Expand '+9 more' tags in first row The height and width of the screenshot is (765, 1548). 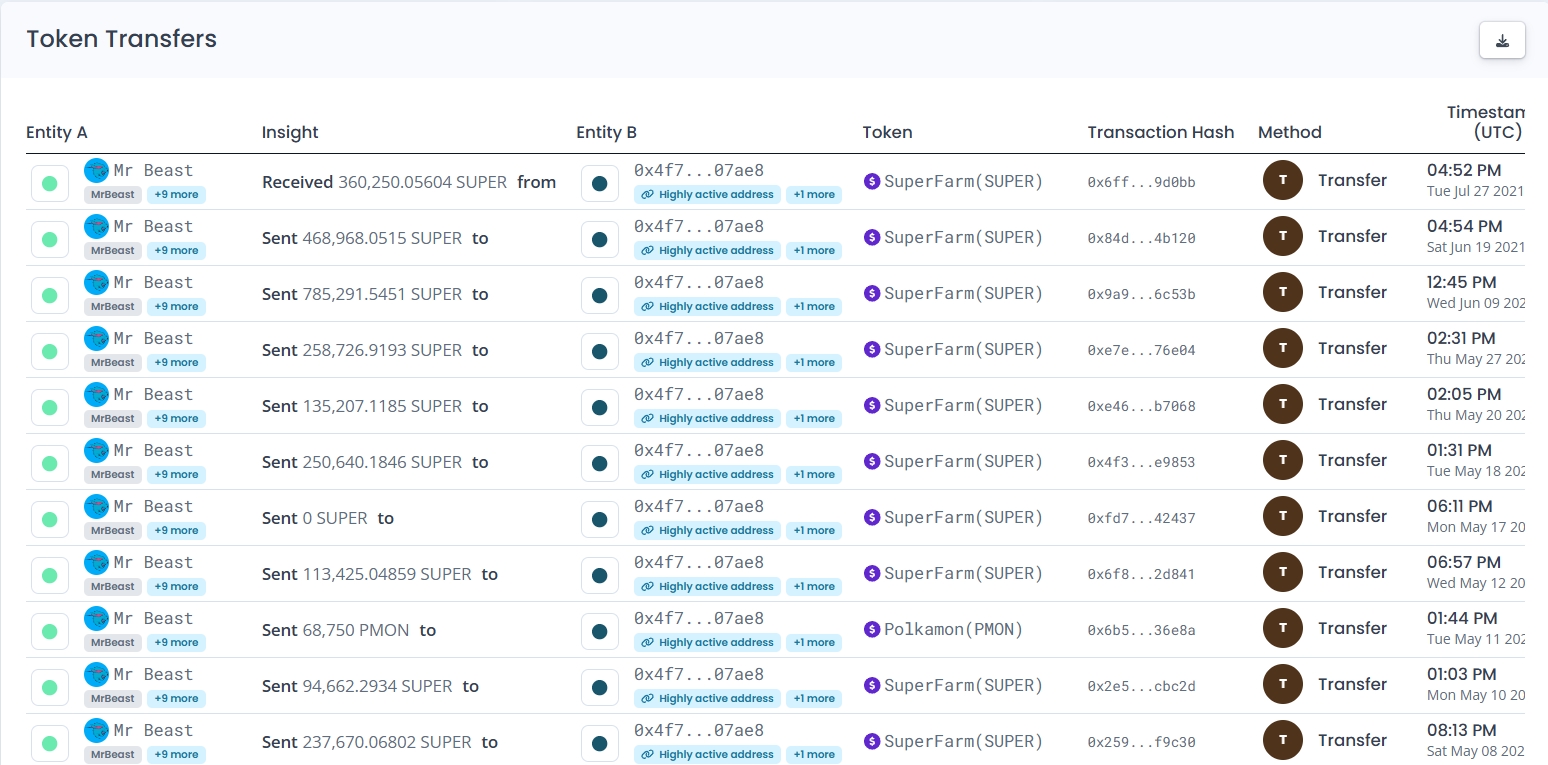coord(176,195)
